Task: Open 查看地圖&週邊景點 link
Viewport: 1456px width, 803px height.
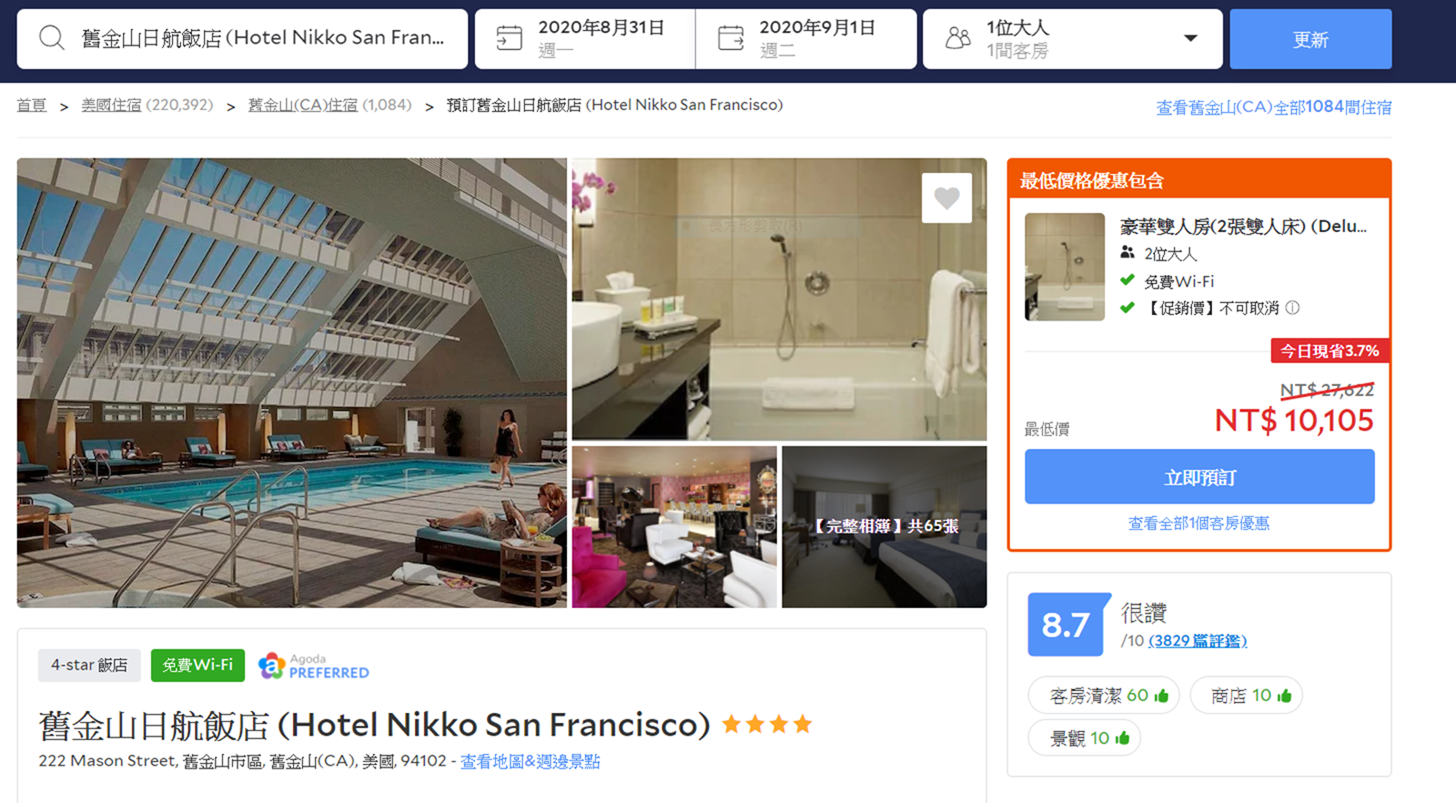Action: 530,762
